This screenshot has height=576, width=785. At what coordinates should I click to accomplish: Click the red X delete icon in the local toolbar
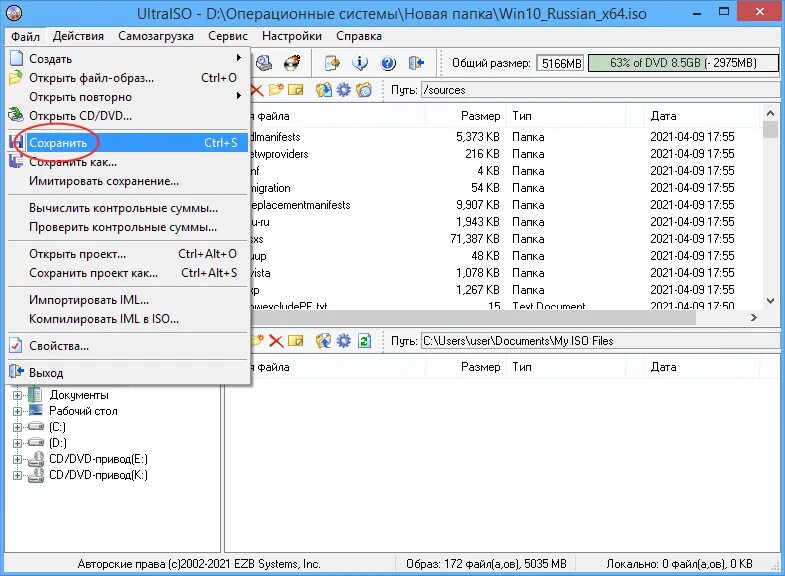pos(276,341)
